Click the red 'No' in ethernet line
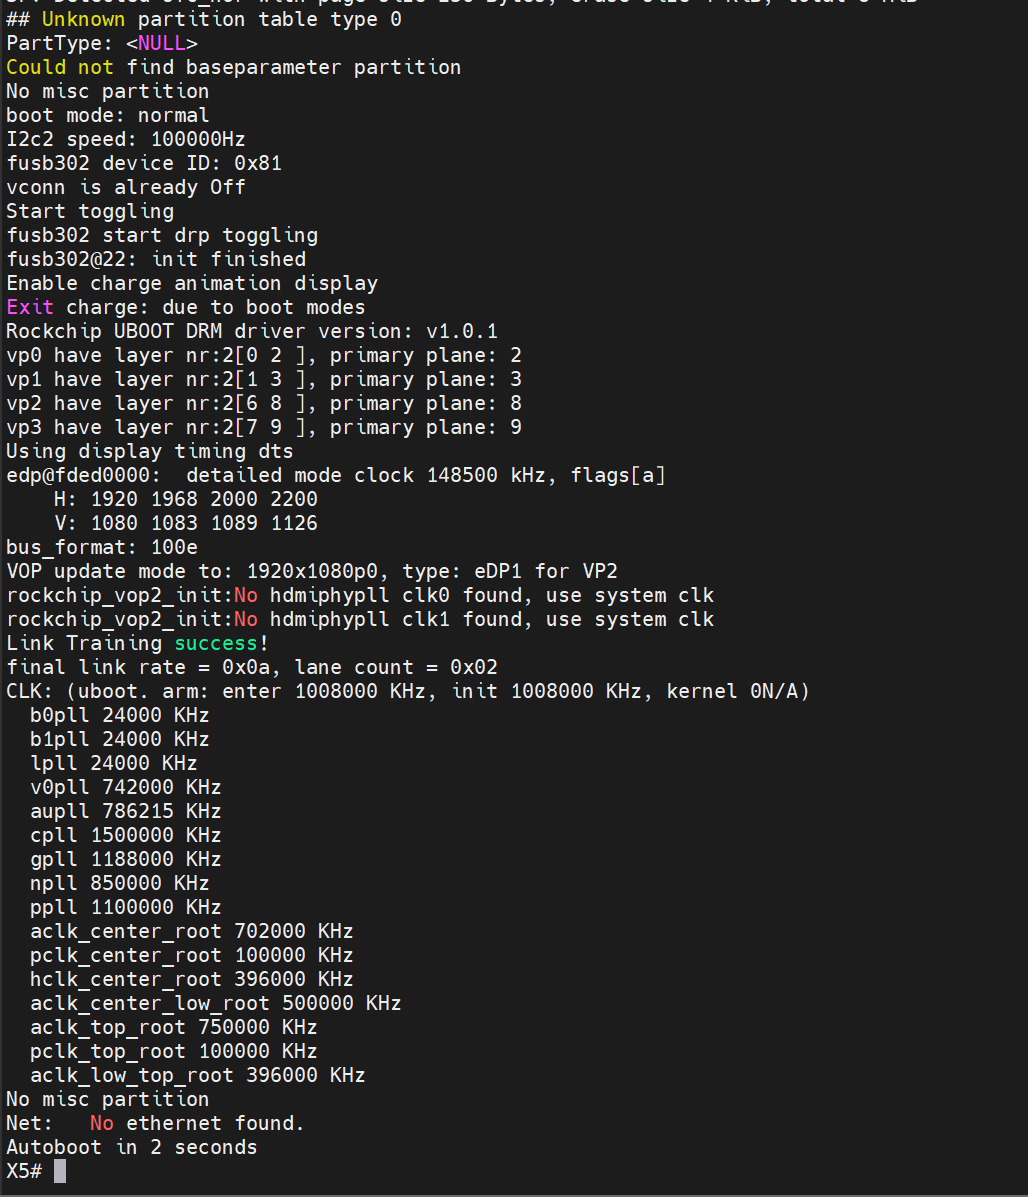1028x1197 pixels. pos(102,1123)
